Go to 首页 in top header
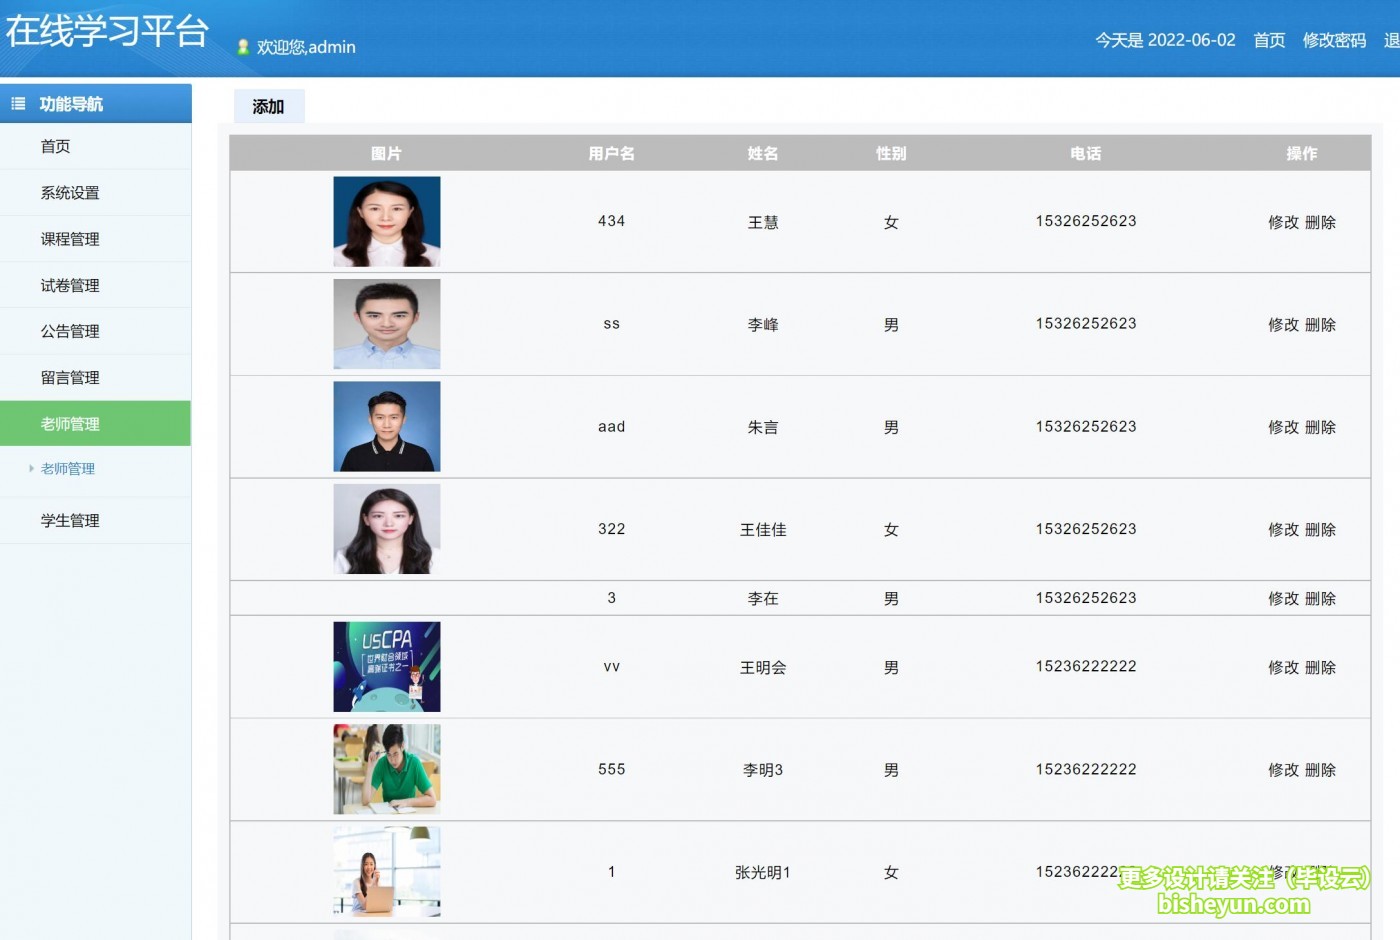Image resolution: width=1400 pixels, height=940 pixels. pos(1269,40)
